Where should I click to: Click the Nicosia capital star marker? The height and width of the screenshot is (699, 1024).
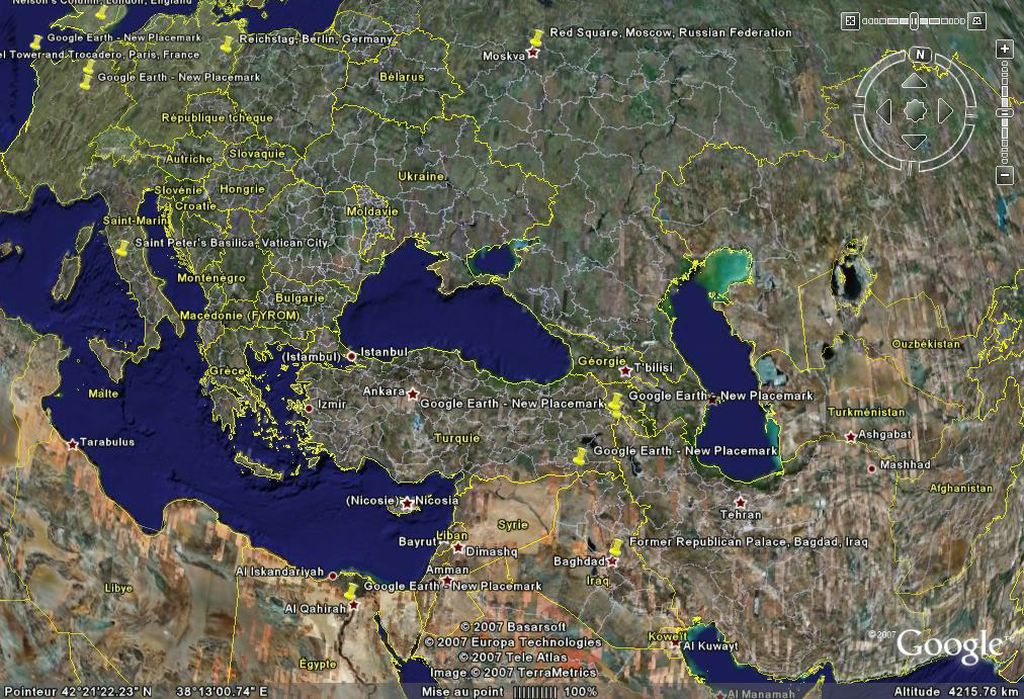tap(407, 503)
